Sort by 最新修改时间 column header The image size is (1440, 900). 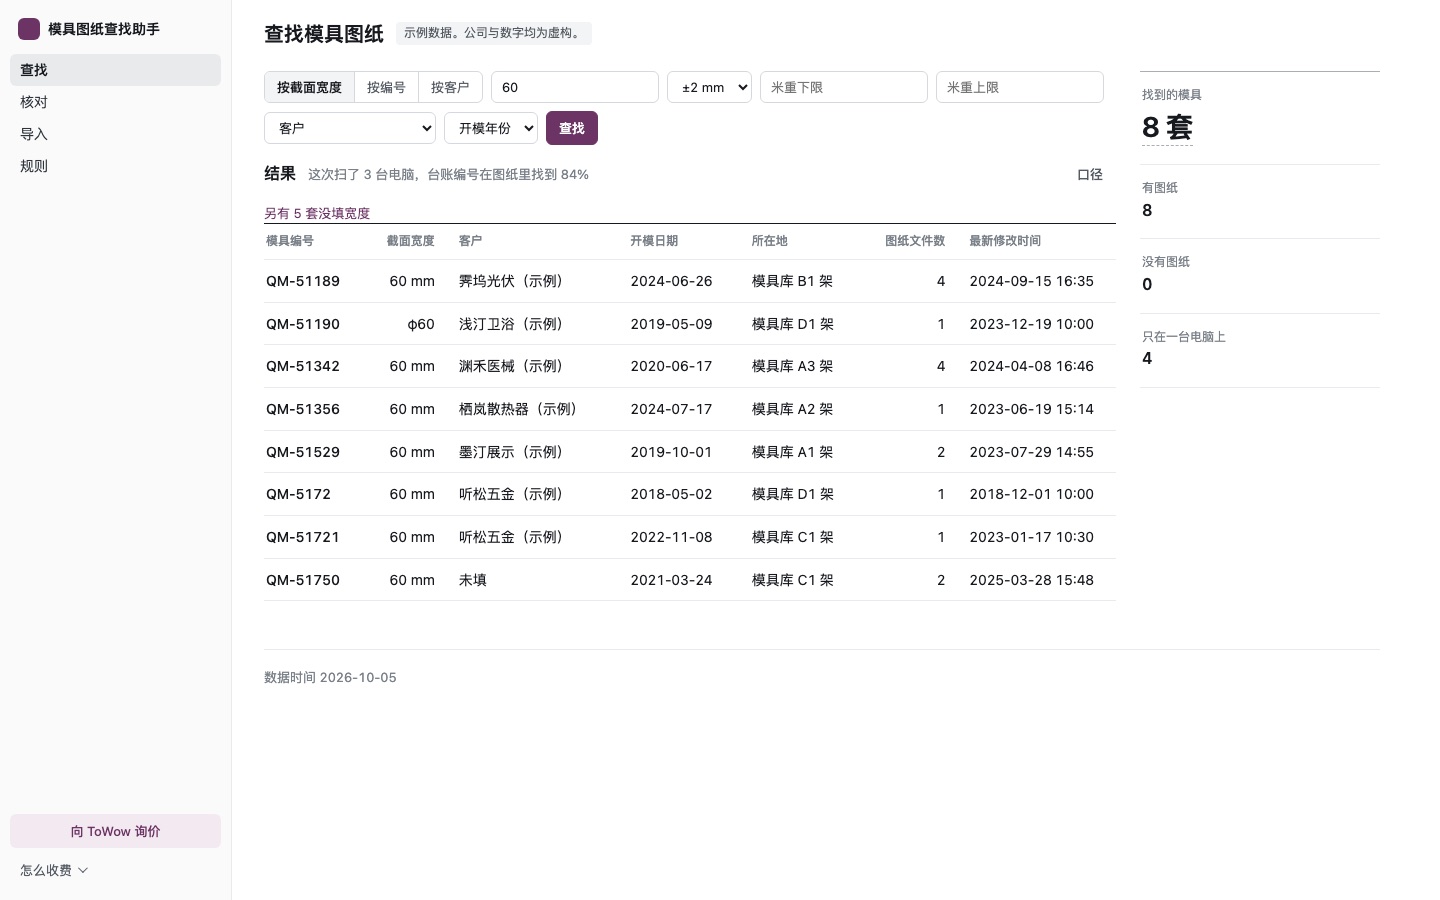(1005, 241)
